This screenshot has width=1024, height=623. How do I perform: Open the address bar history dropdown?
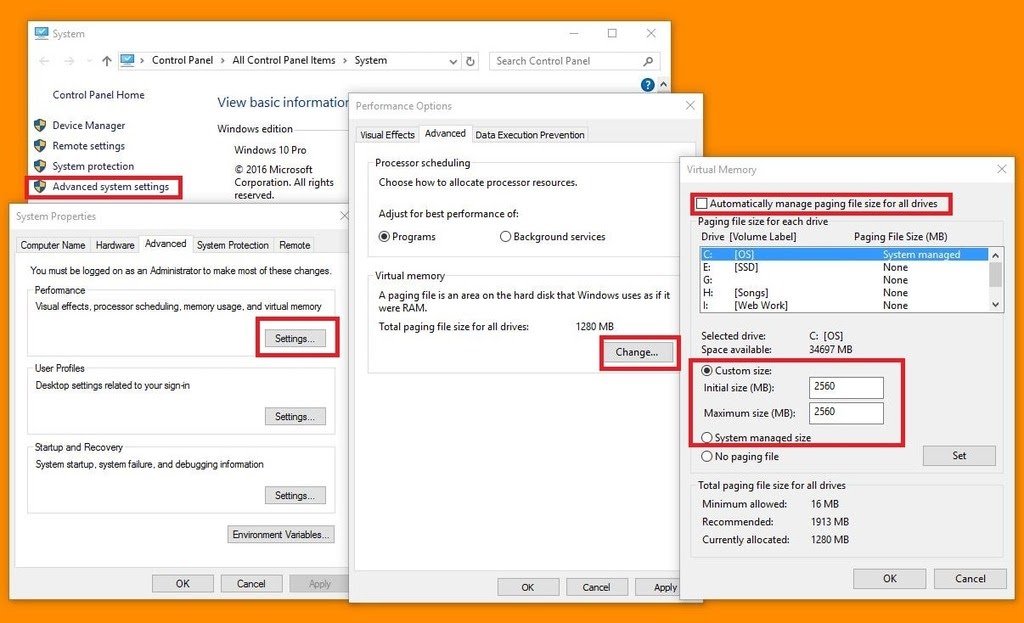pos(452,61)
